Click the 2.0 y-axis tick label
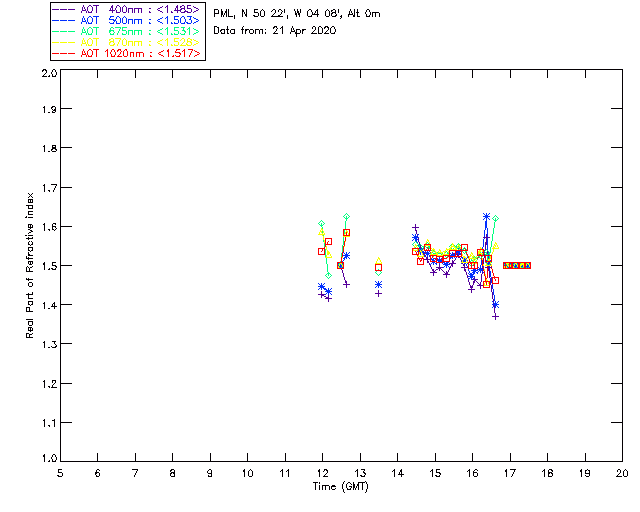Viewport: 640px width, 512px height. (x=49, y=74)
